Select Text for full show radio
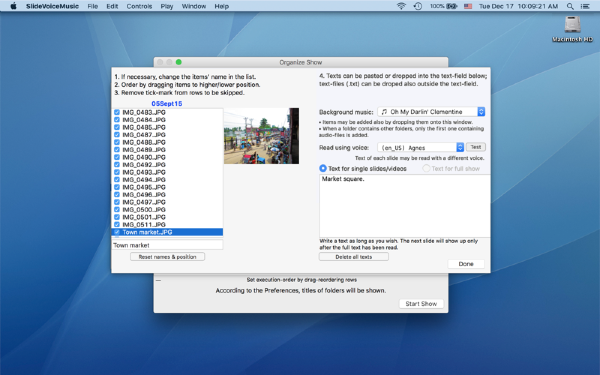 click(x=426, y=168)
